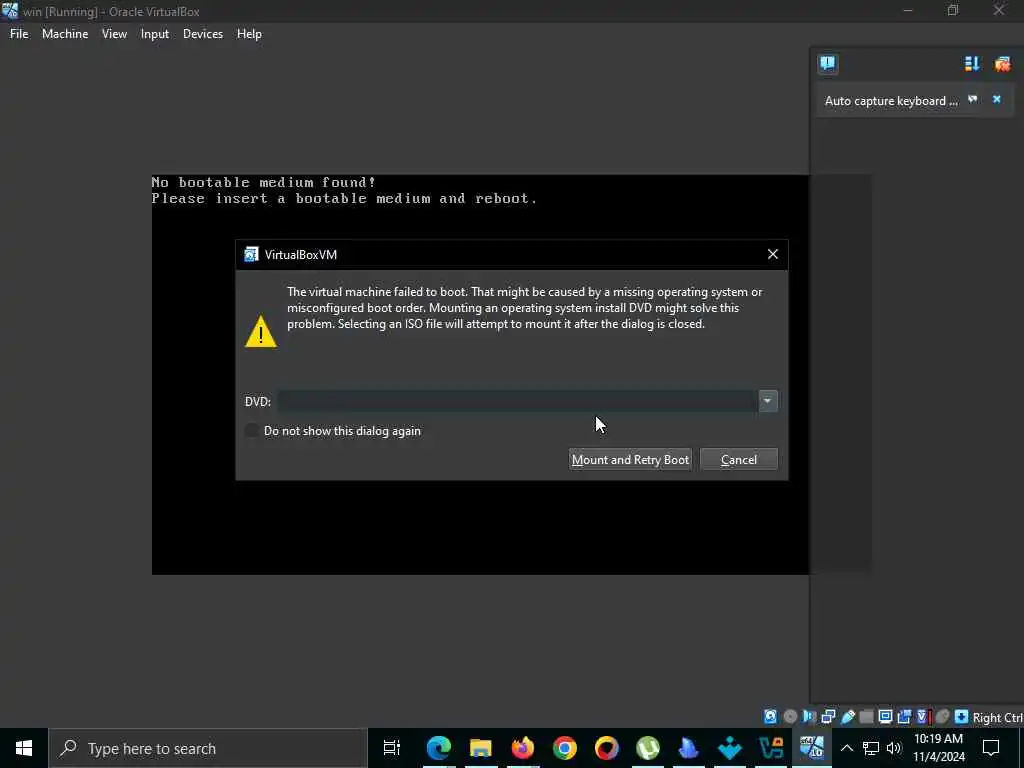The height and width of the screenshot is (768, 1024).
Task: Toggle the notification center panel icon
Action: click(x=827, y=63)
